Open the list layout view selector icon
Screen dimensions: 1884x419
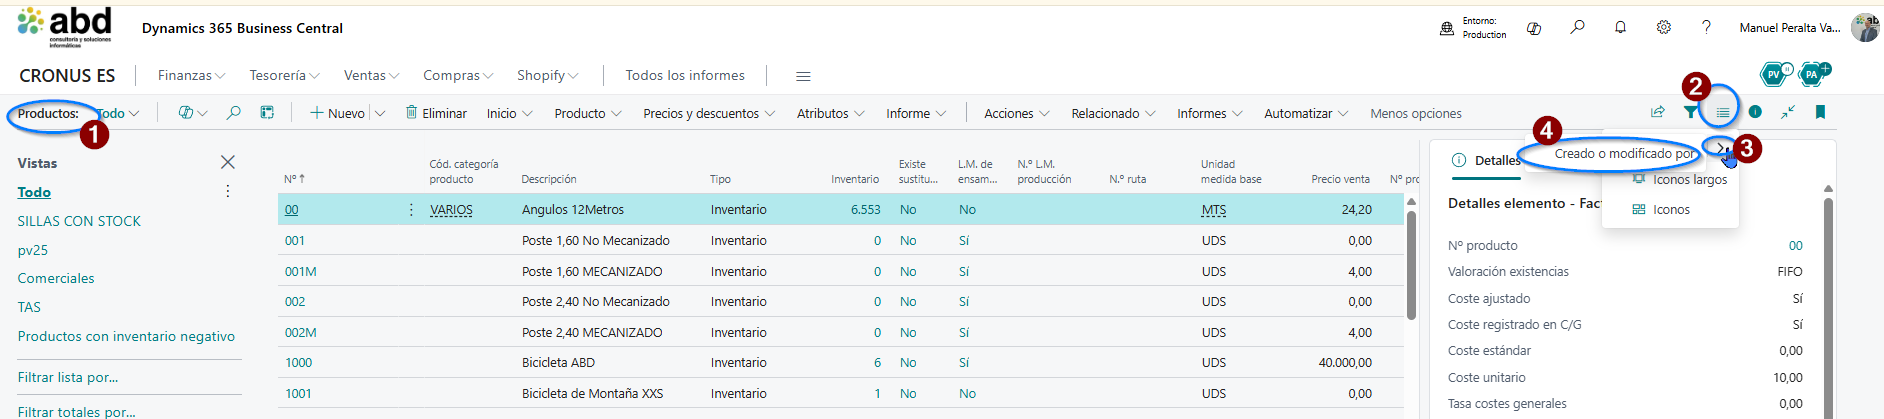[x=1722, y=112]
